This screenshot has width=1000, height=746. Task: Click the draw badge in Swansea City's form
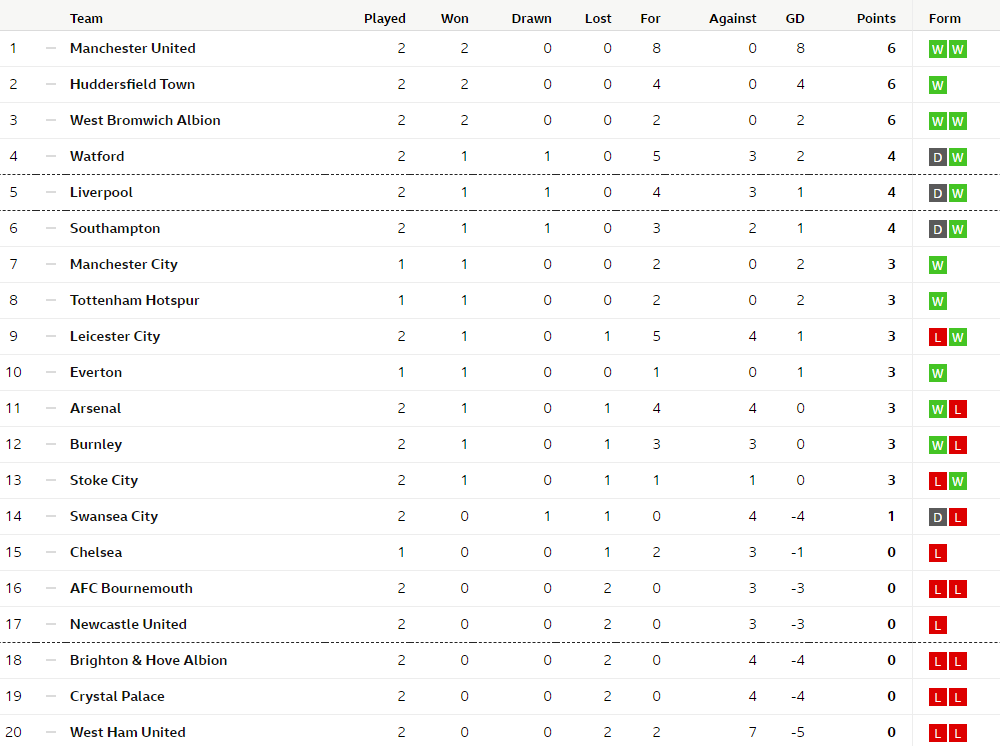[x=937, y=517]
